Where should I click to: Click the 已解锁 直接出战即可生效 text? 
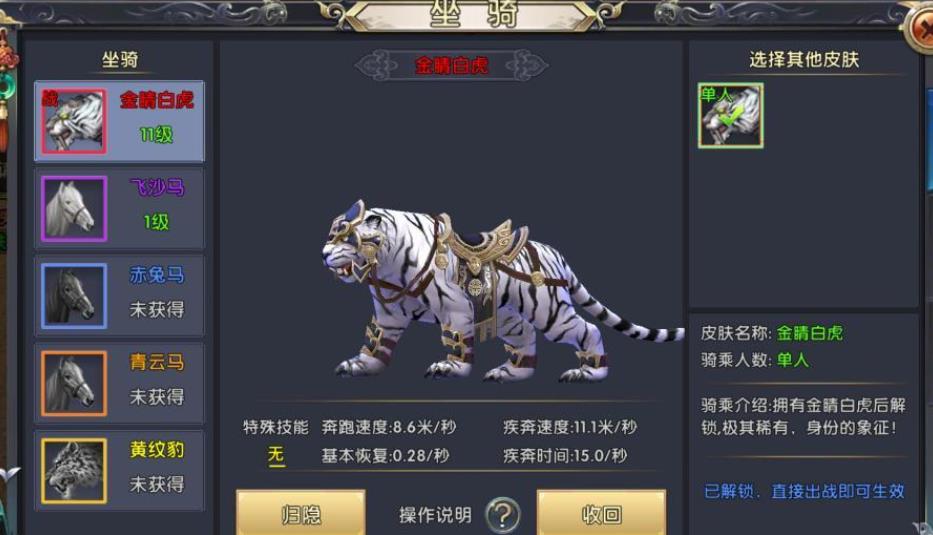(x=804, y=491)
